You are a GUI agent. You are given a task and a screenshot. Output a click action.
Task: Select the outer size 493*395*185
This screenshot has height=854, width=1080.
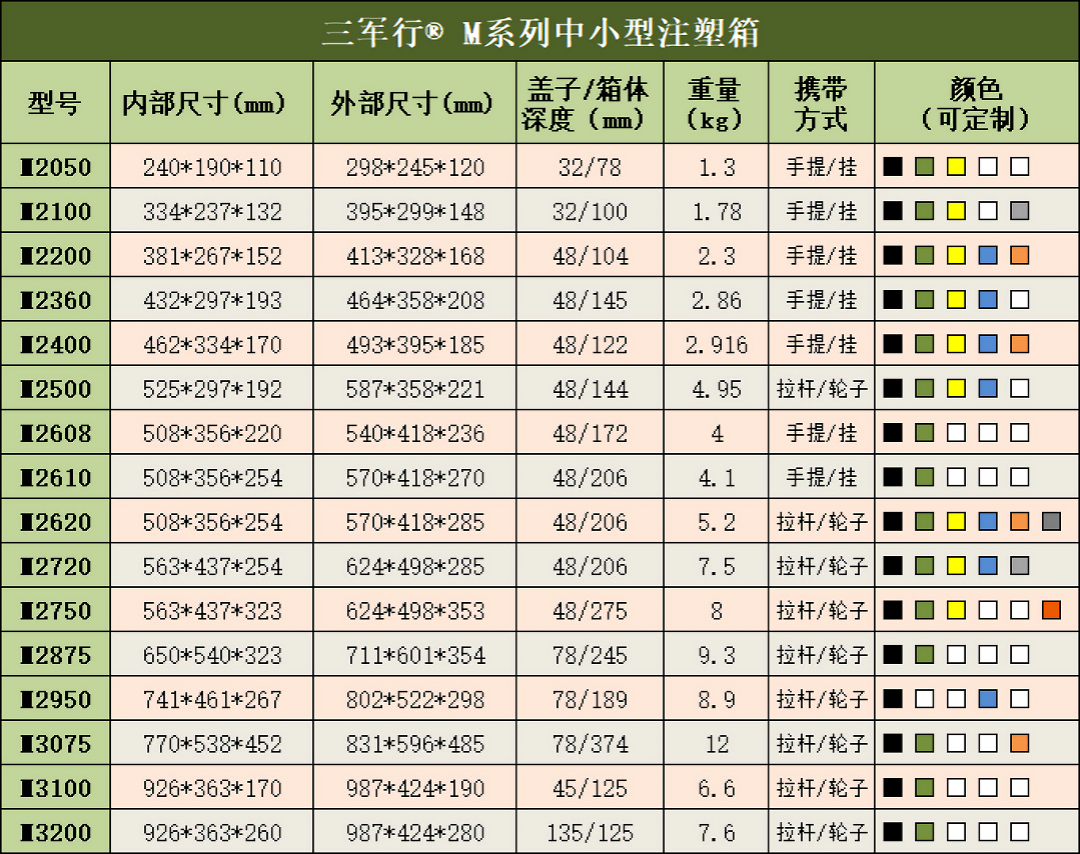(415, 344)
